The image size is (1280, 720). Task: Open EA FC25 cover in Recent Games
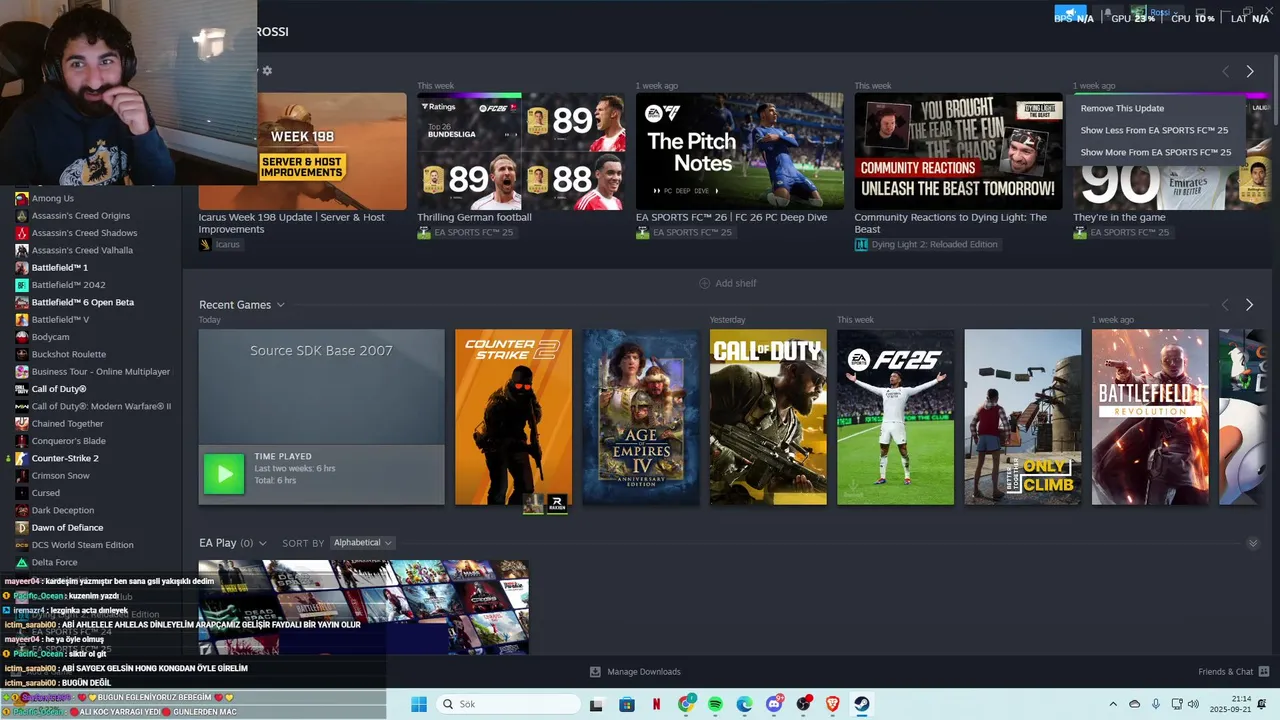pyautogui.click(x=895, y=417)
